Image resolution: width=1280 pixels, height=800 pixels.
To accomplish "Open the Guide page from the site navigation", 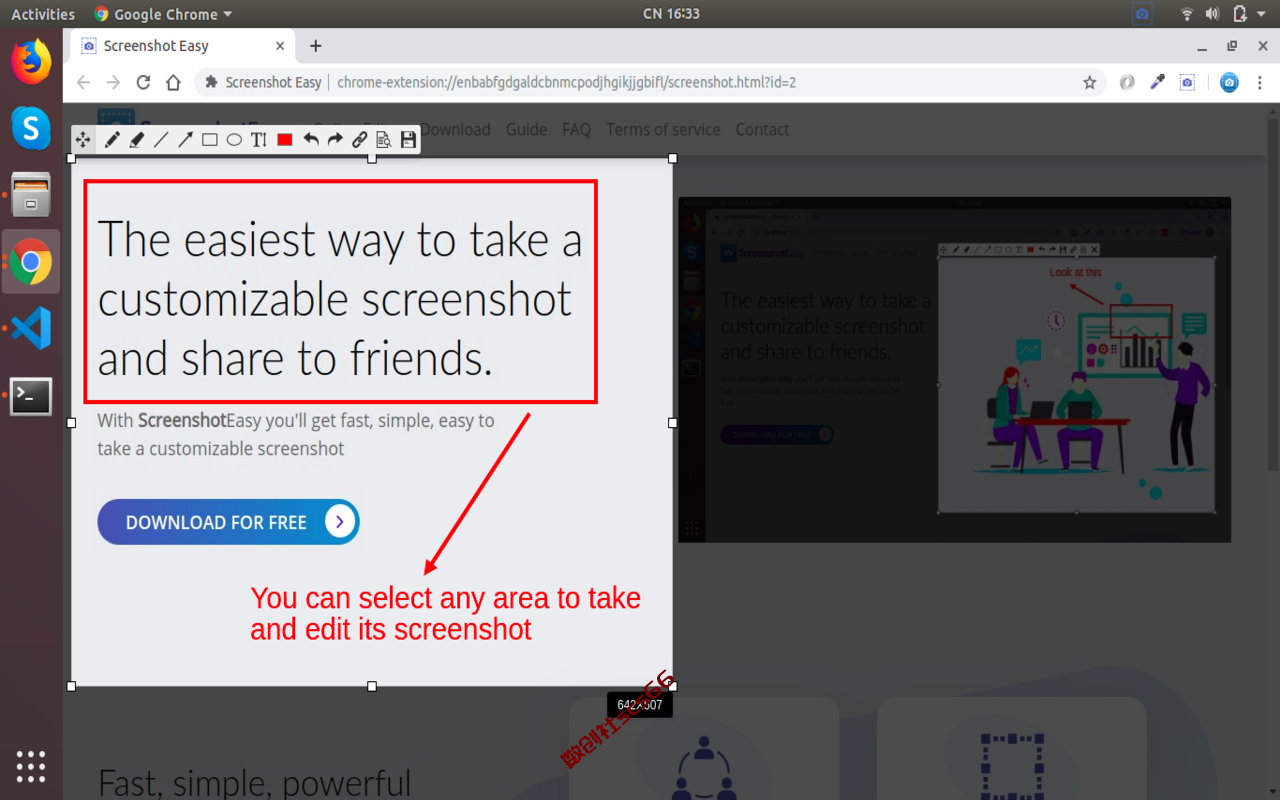I will pyautogui.click(x=526, y=129).
